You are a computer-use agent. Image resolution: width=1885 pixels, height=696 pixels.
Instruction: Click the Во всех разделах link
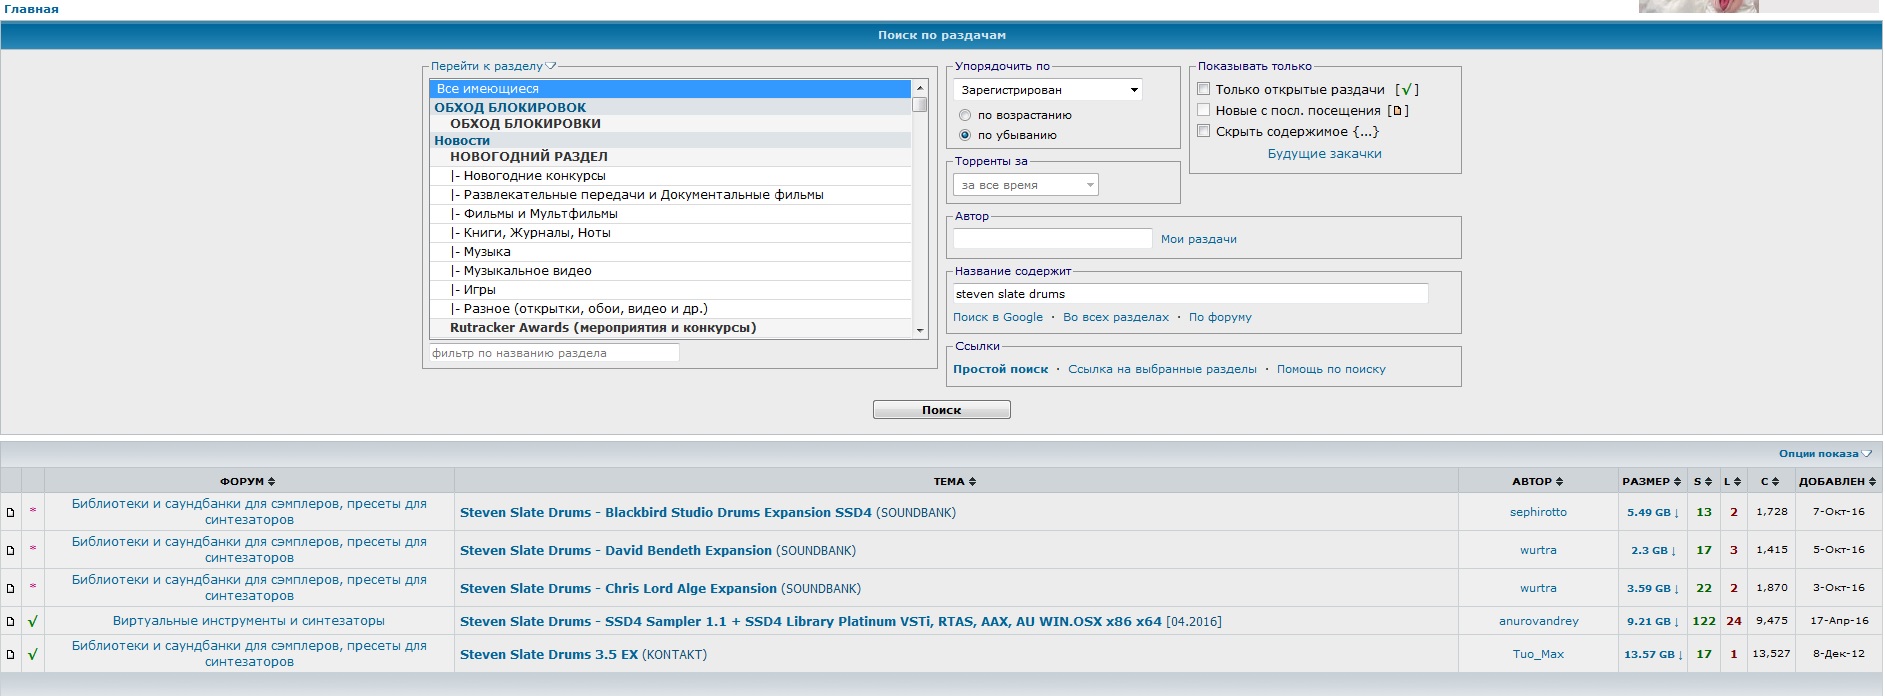click(1115, 317)
